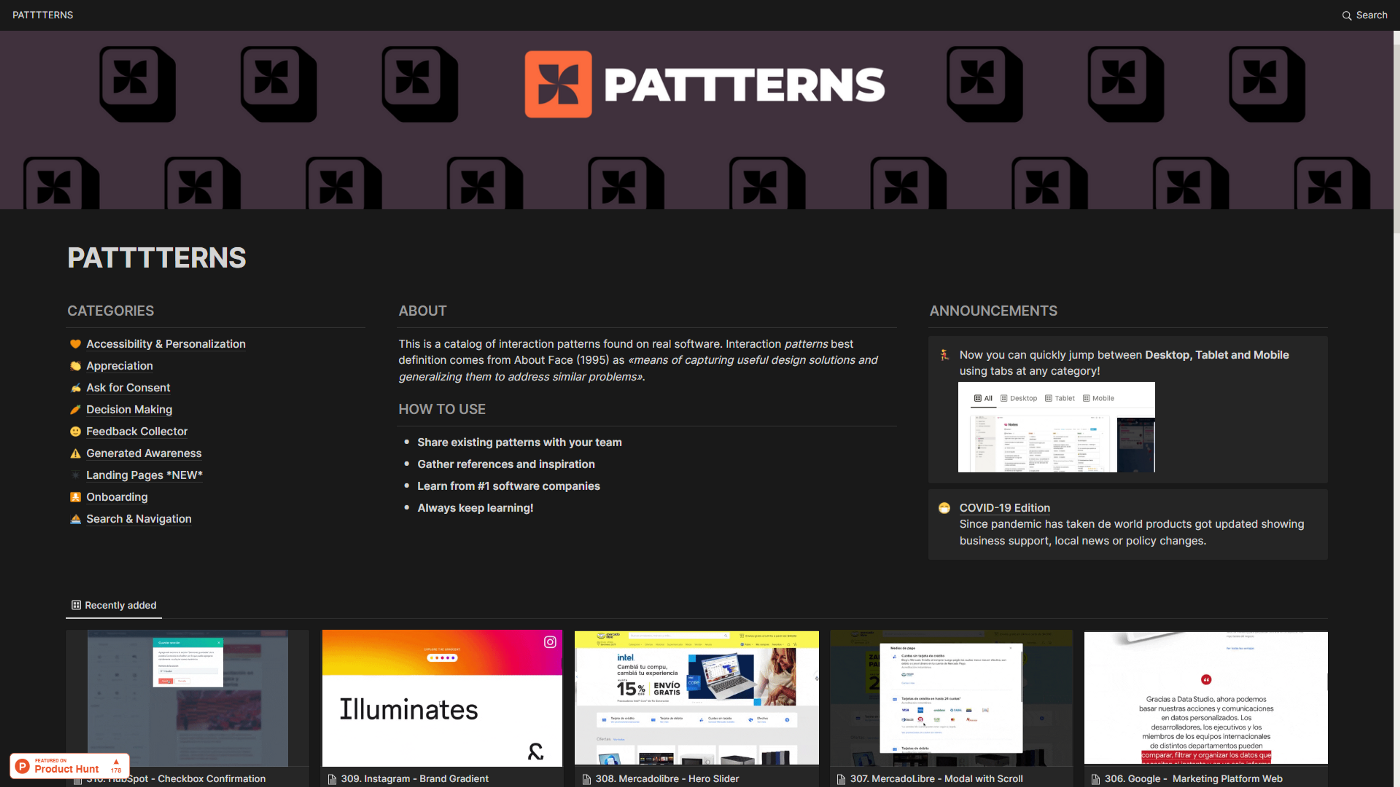Click 'Share existing patterns with your team' bullet
The image size is (1400, 787).
coord(520,442)
